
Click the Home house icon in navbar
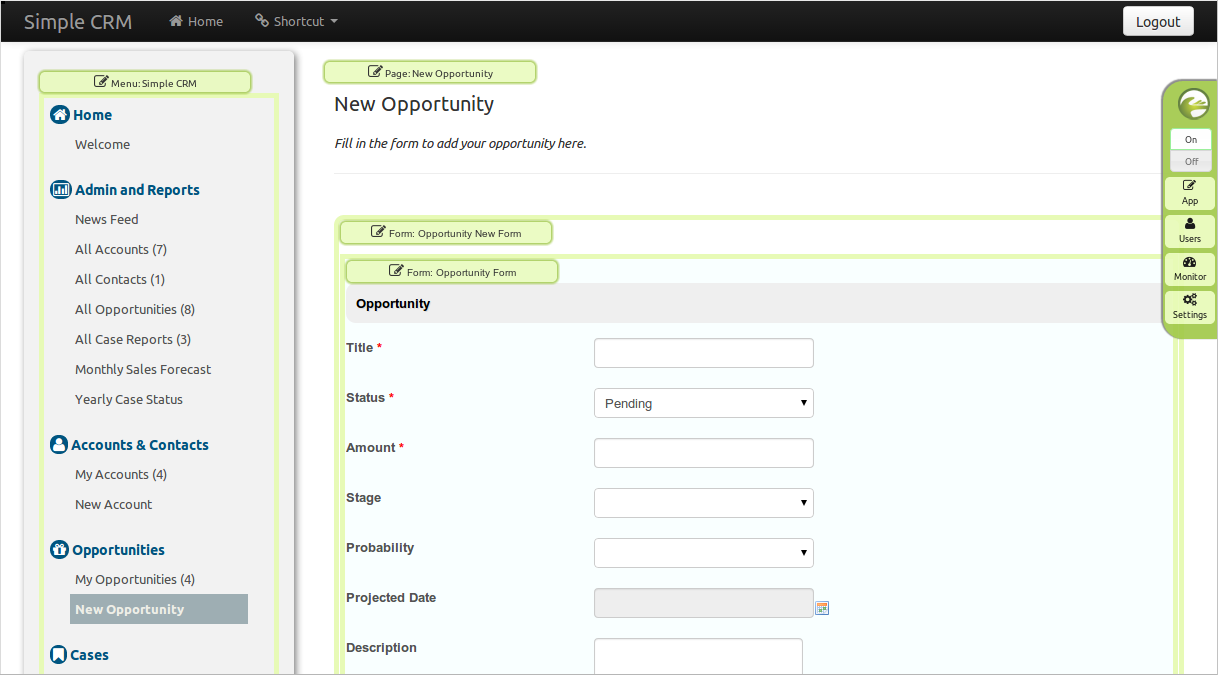pos(176,21)
